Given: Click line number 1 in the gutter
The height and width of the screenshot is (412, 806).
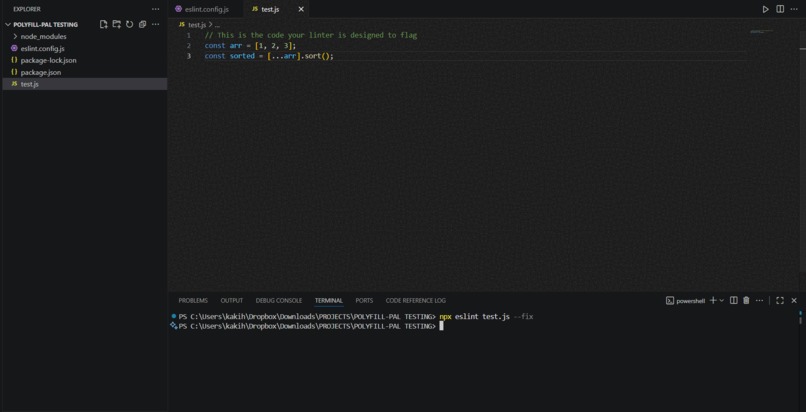Looking at the screenshot, I should [x=189, y=35].
